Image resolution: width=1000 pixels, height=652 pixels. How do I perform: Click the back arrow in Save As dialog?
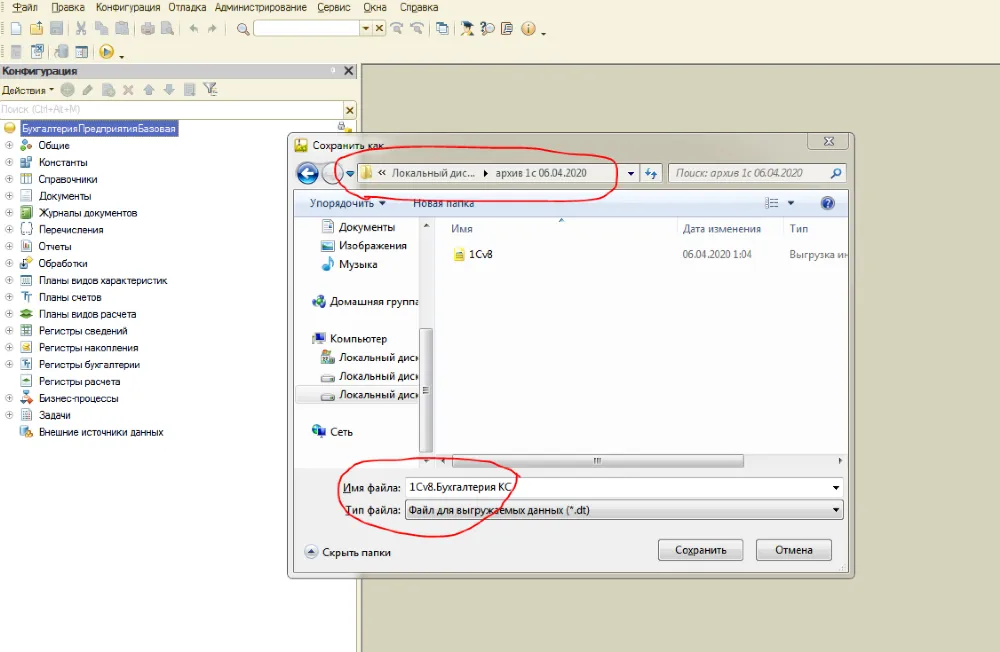(x=308, y=173)
